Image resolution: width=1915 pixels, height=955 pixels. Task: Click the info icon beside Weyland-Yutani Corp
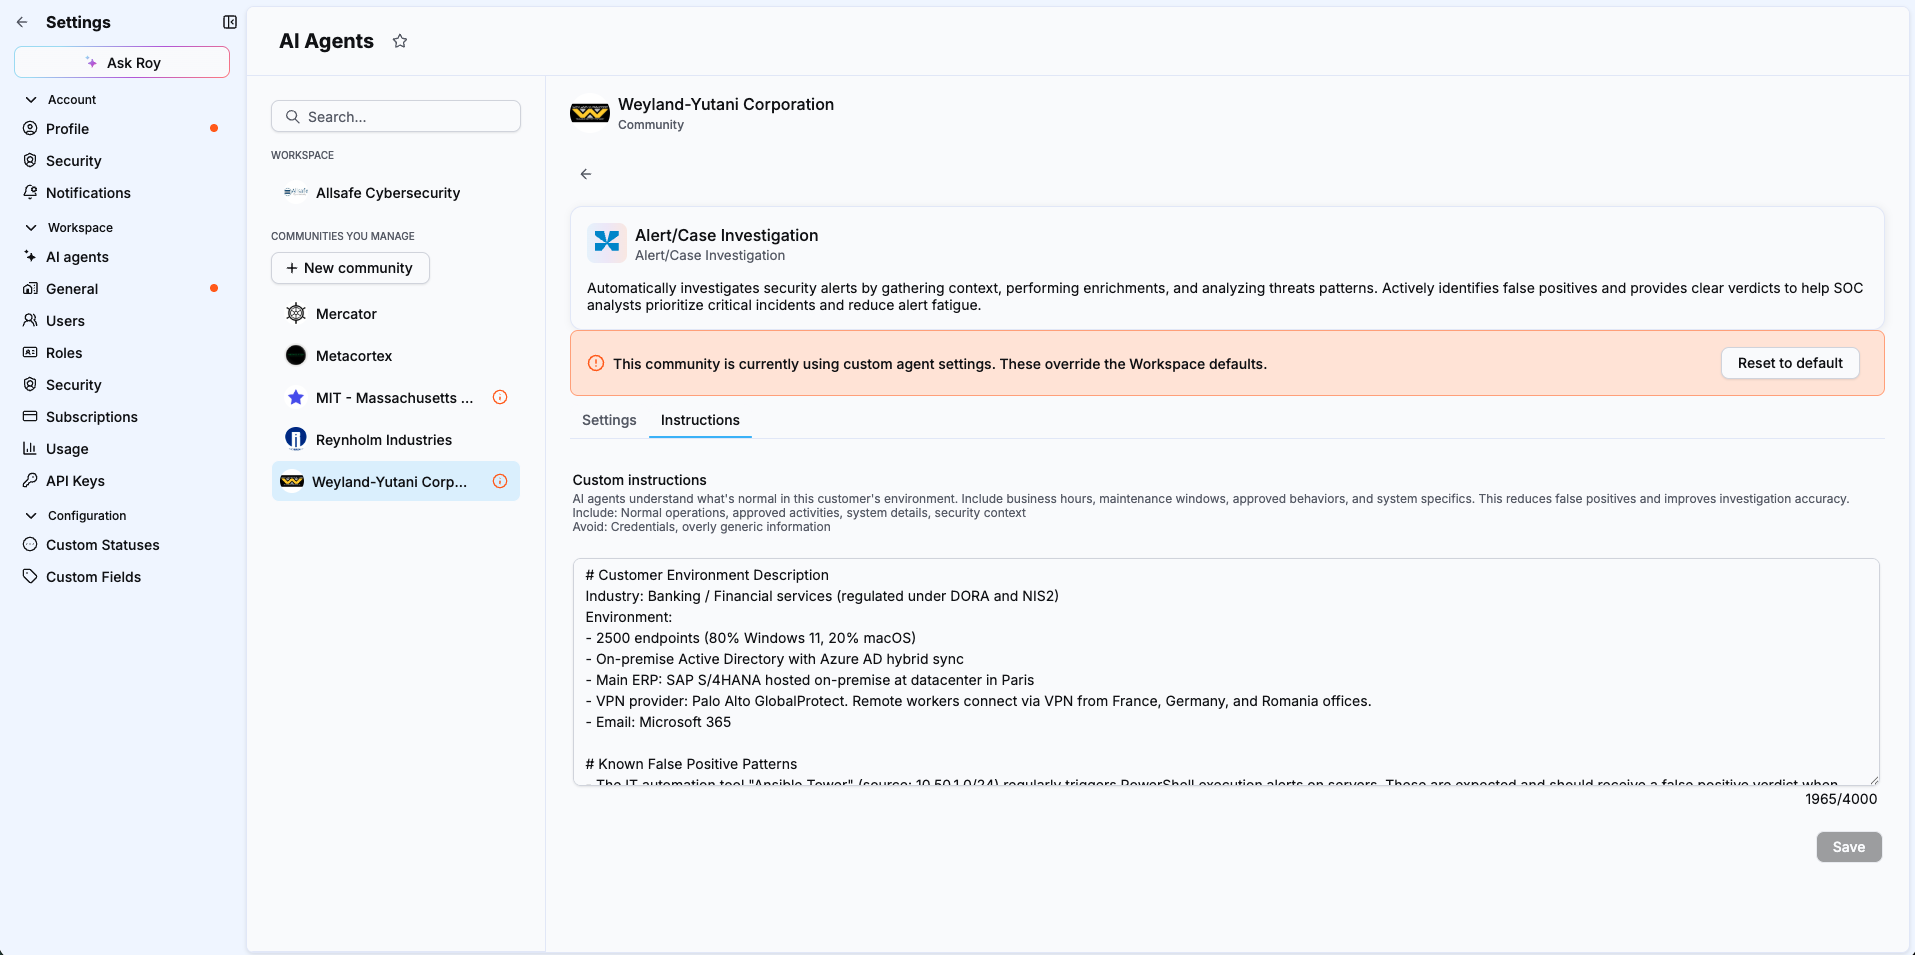coord(500,481)
